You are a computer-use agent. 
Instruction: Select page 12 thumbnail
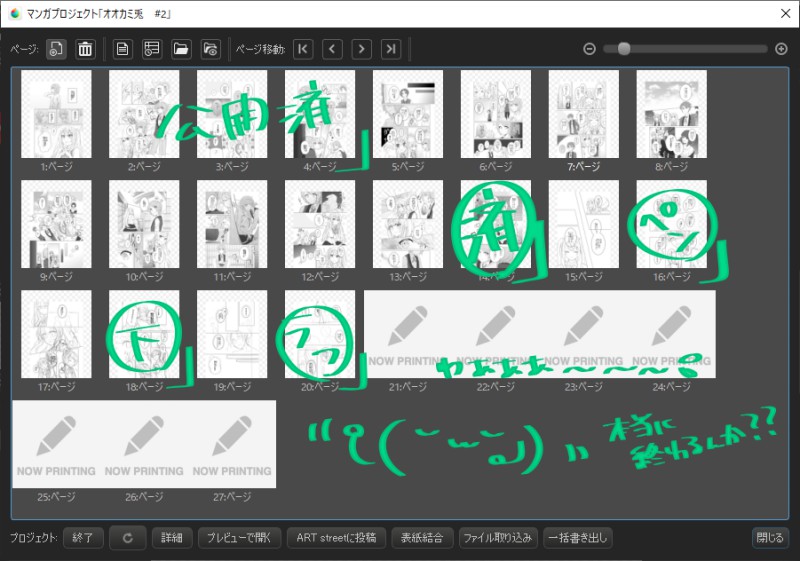[320, 224]
